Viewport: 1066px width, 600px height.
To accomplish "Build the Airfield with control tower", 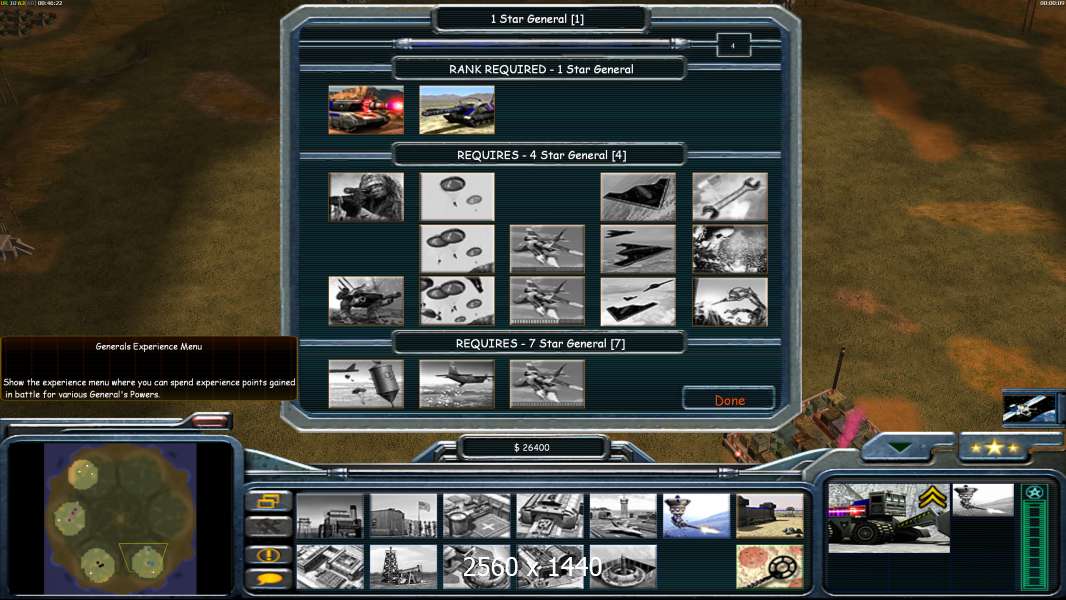I will (623, 516).
